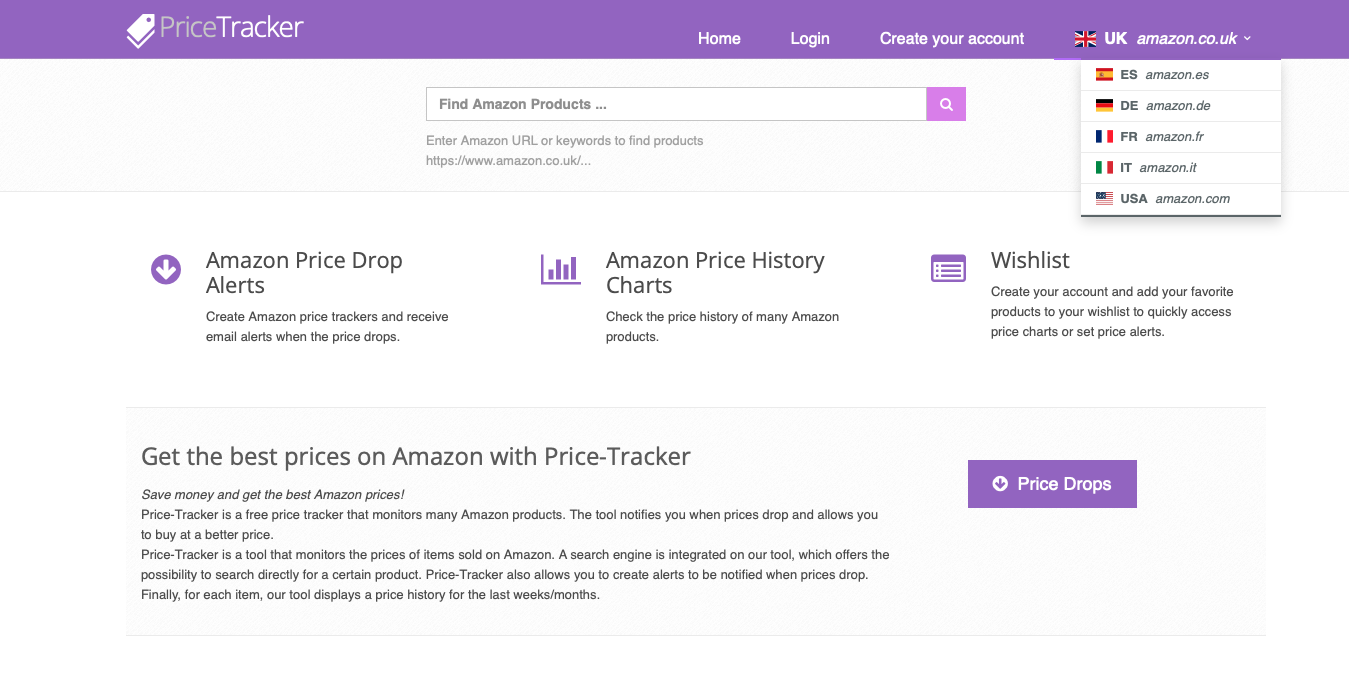Open the Home menu item
1349x673 pixels.
pos(719,38)
